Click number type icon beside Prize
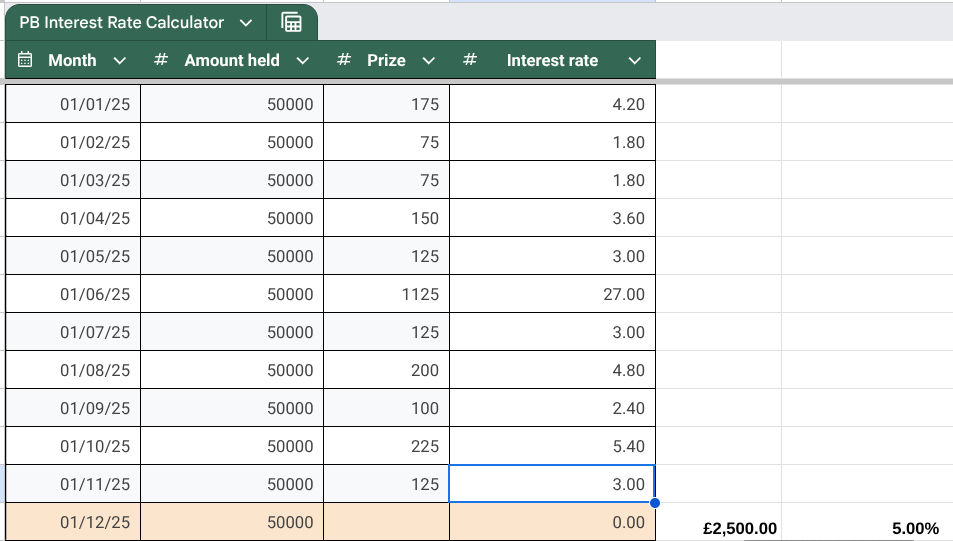953x541 pixels. (344, 60)
